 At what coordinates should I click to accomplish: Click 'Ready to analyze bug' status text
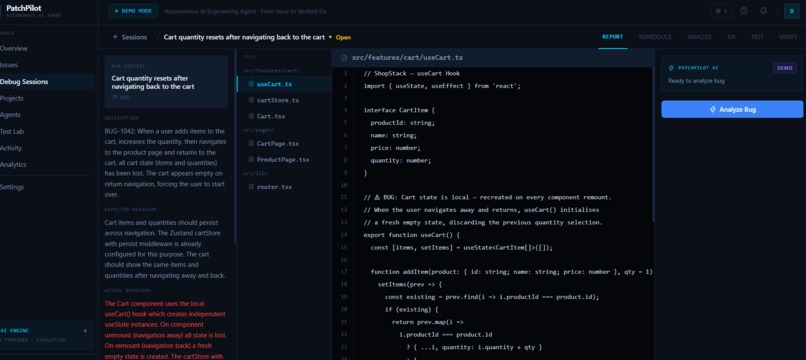point(697,81)
